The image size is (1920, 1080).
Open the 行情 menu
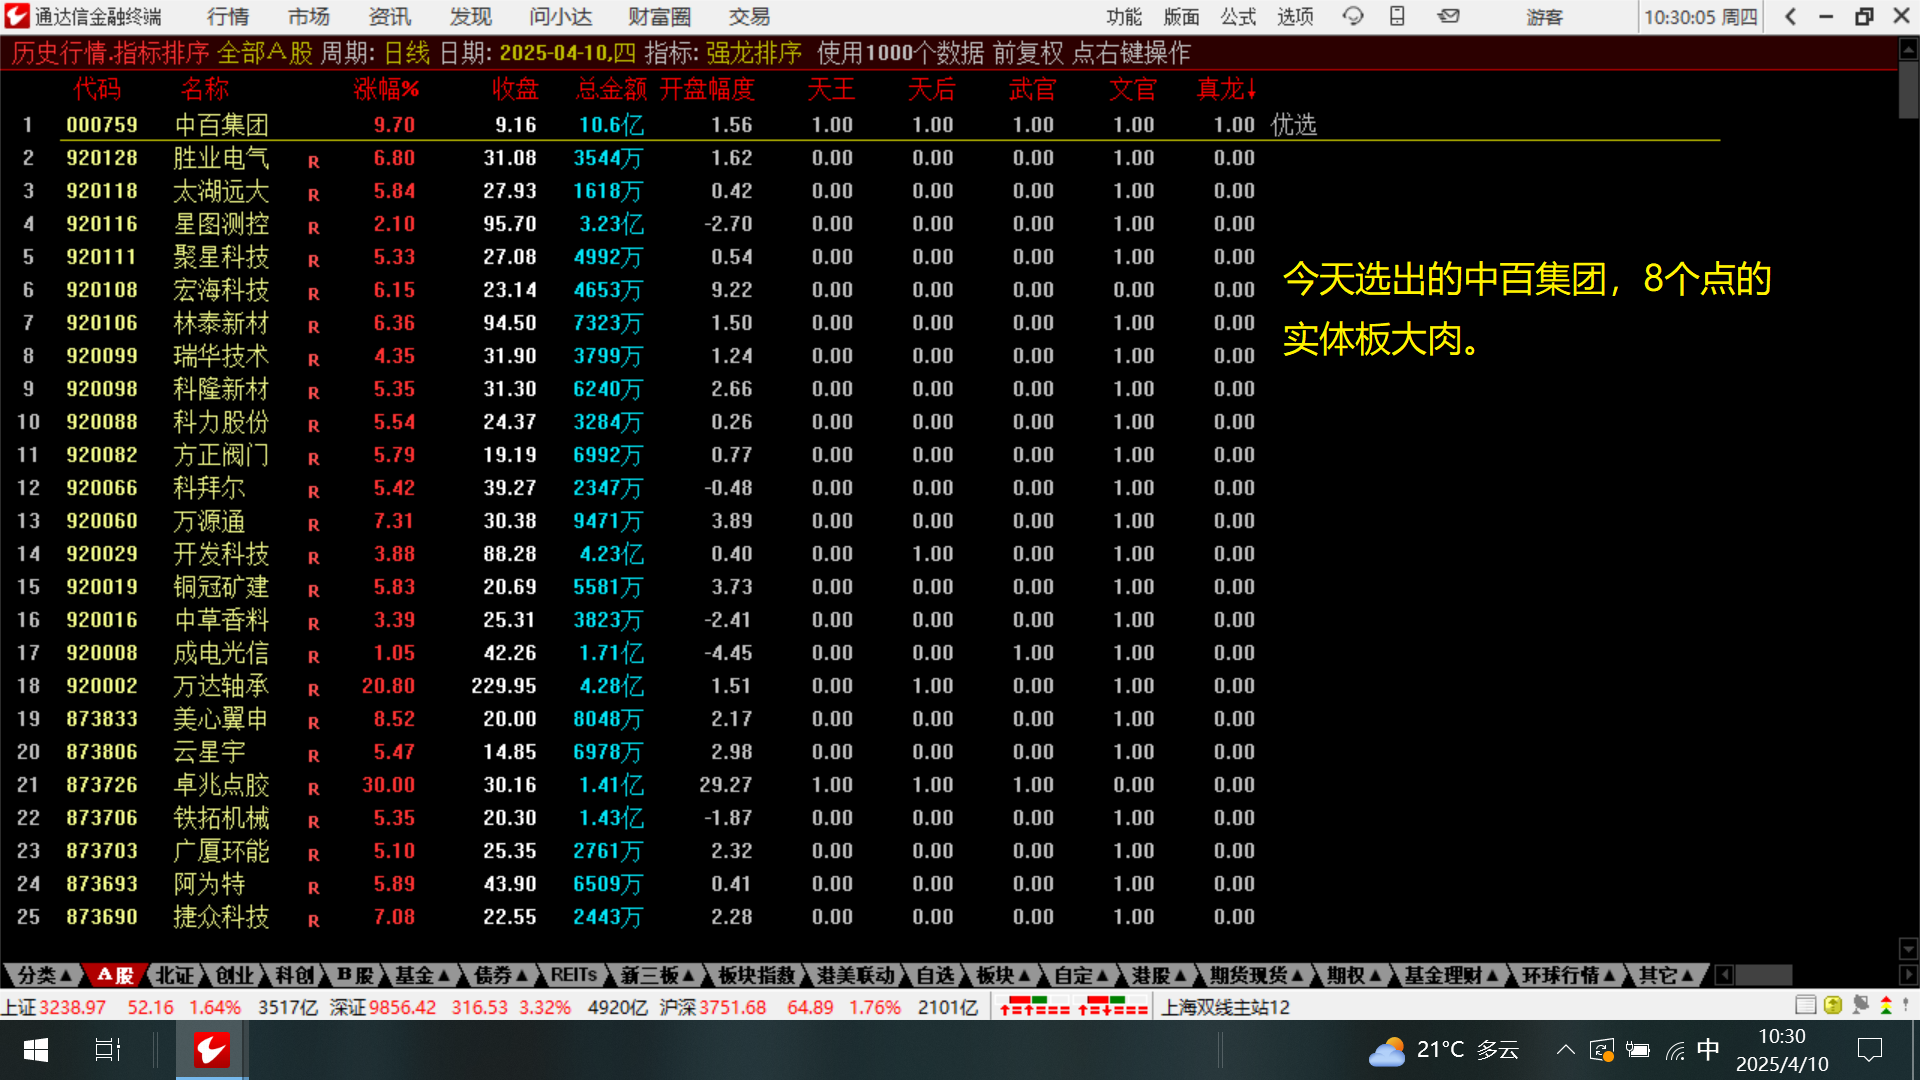click(228, 16)
